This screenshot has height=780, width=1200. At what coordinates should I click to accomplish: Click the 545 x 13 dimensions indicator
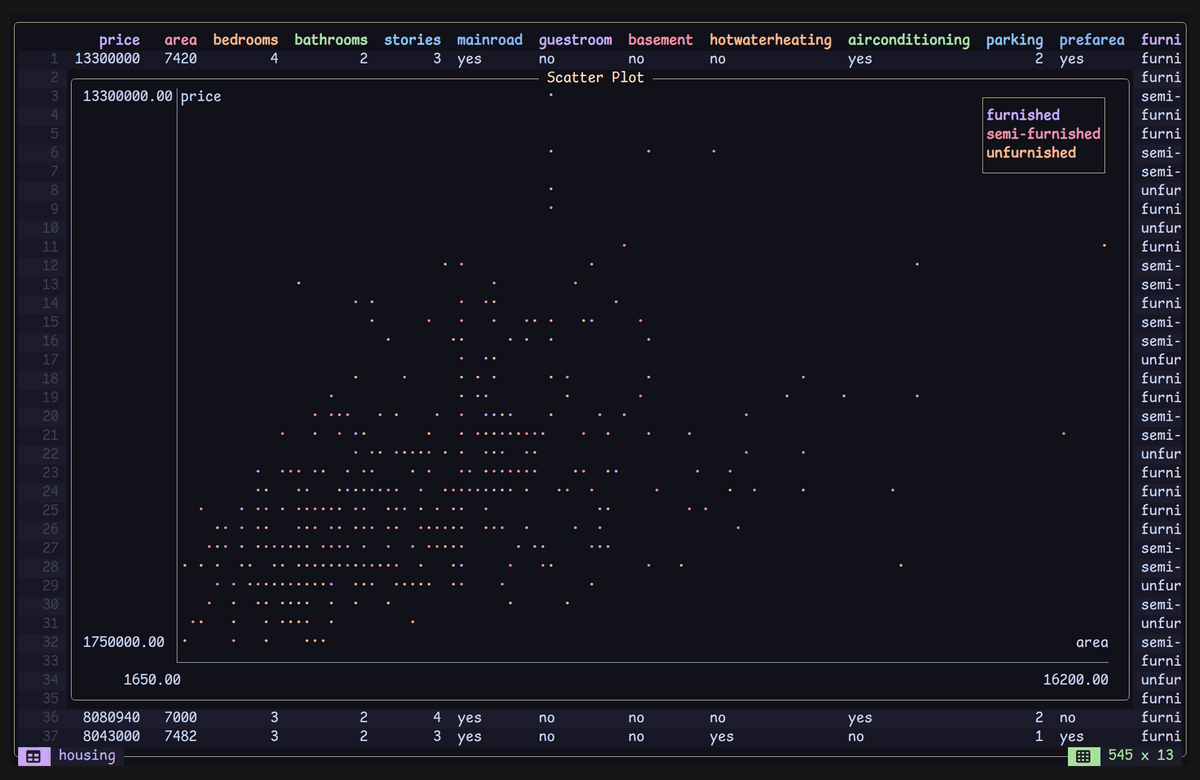(x=1141, y=756)
